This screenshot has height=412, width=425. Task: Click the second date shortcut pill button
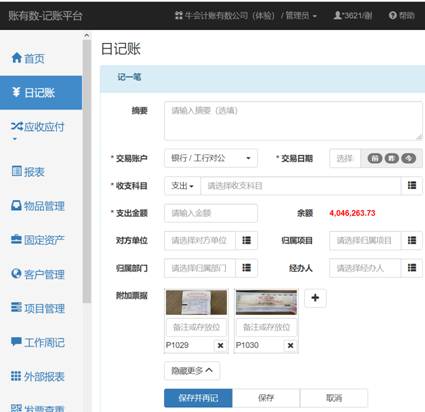pos(392,158)
